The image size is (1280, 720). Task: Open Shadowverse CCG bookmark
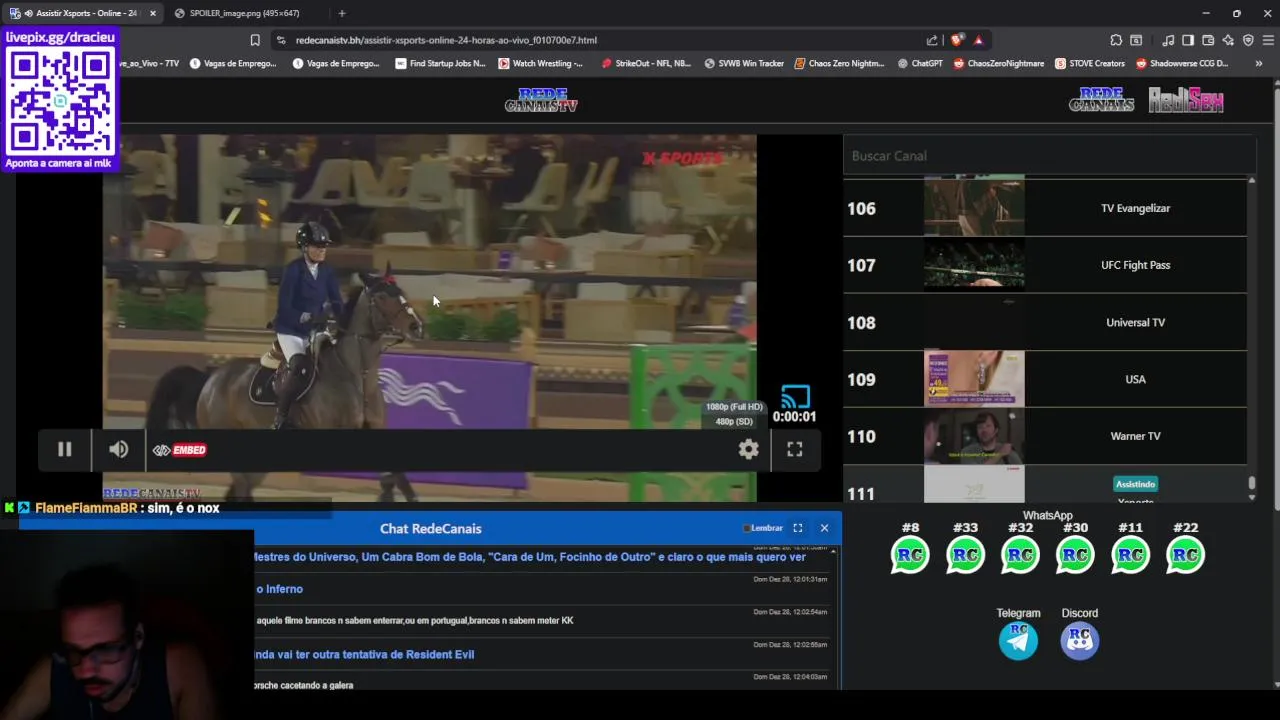[x=1181, y=63]
